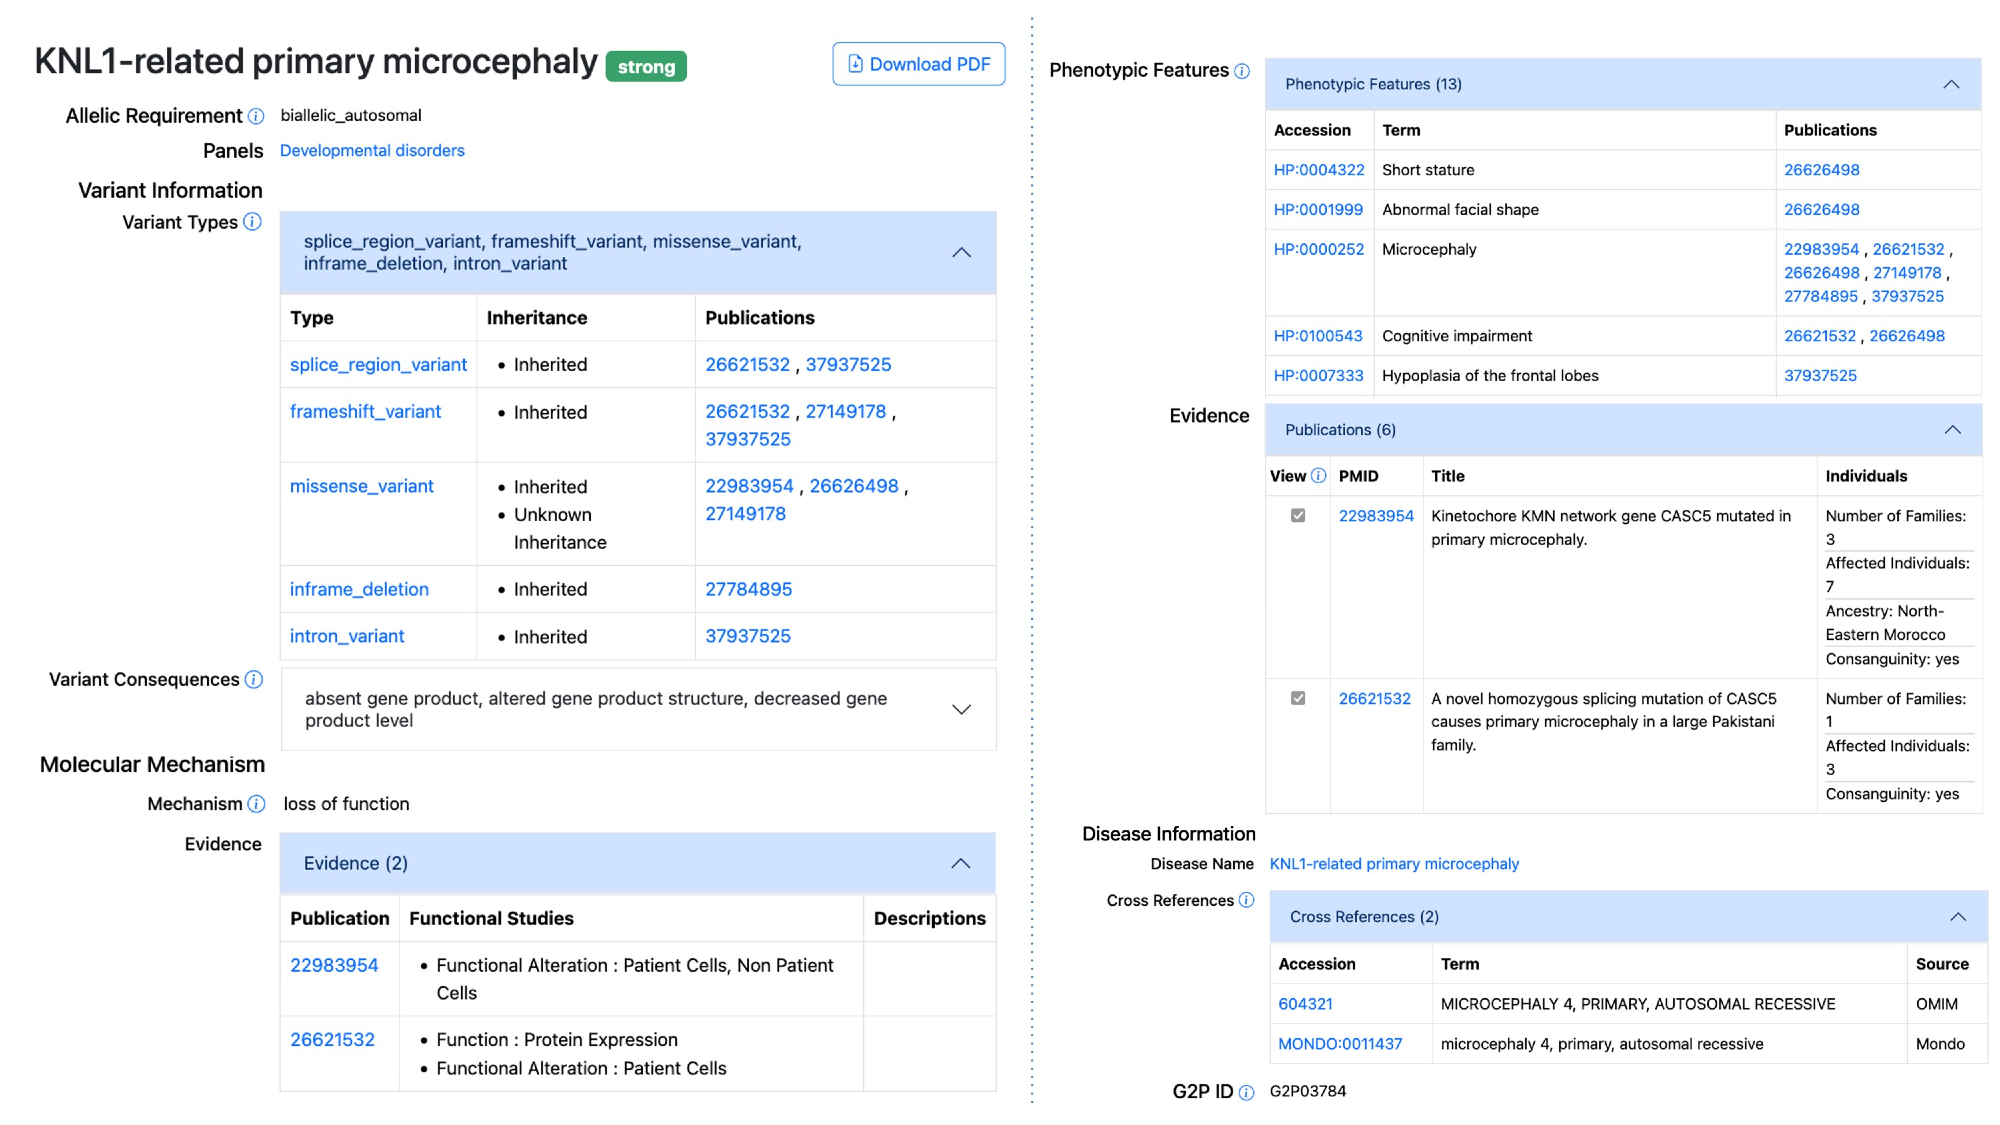
Task: Click the Download PDF button
Action: tap(918, 64)
